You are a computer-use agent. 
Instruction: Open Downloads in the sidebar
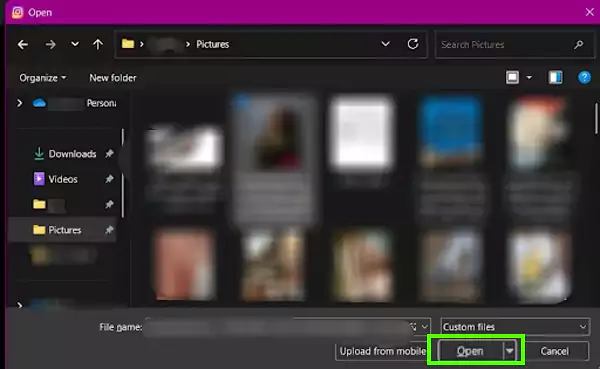(x=72, y=154)
